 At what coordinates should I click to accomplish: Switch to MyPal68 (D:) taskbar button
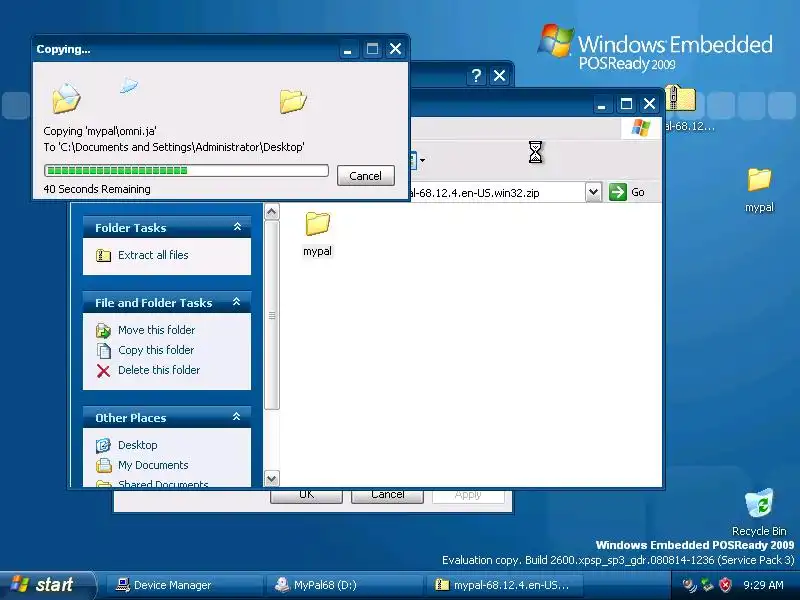[343, 585]
